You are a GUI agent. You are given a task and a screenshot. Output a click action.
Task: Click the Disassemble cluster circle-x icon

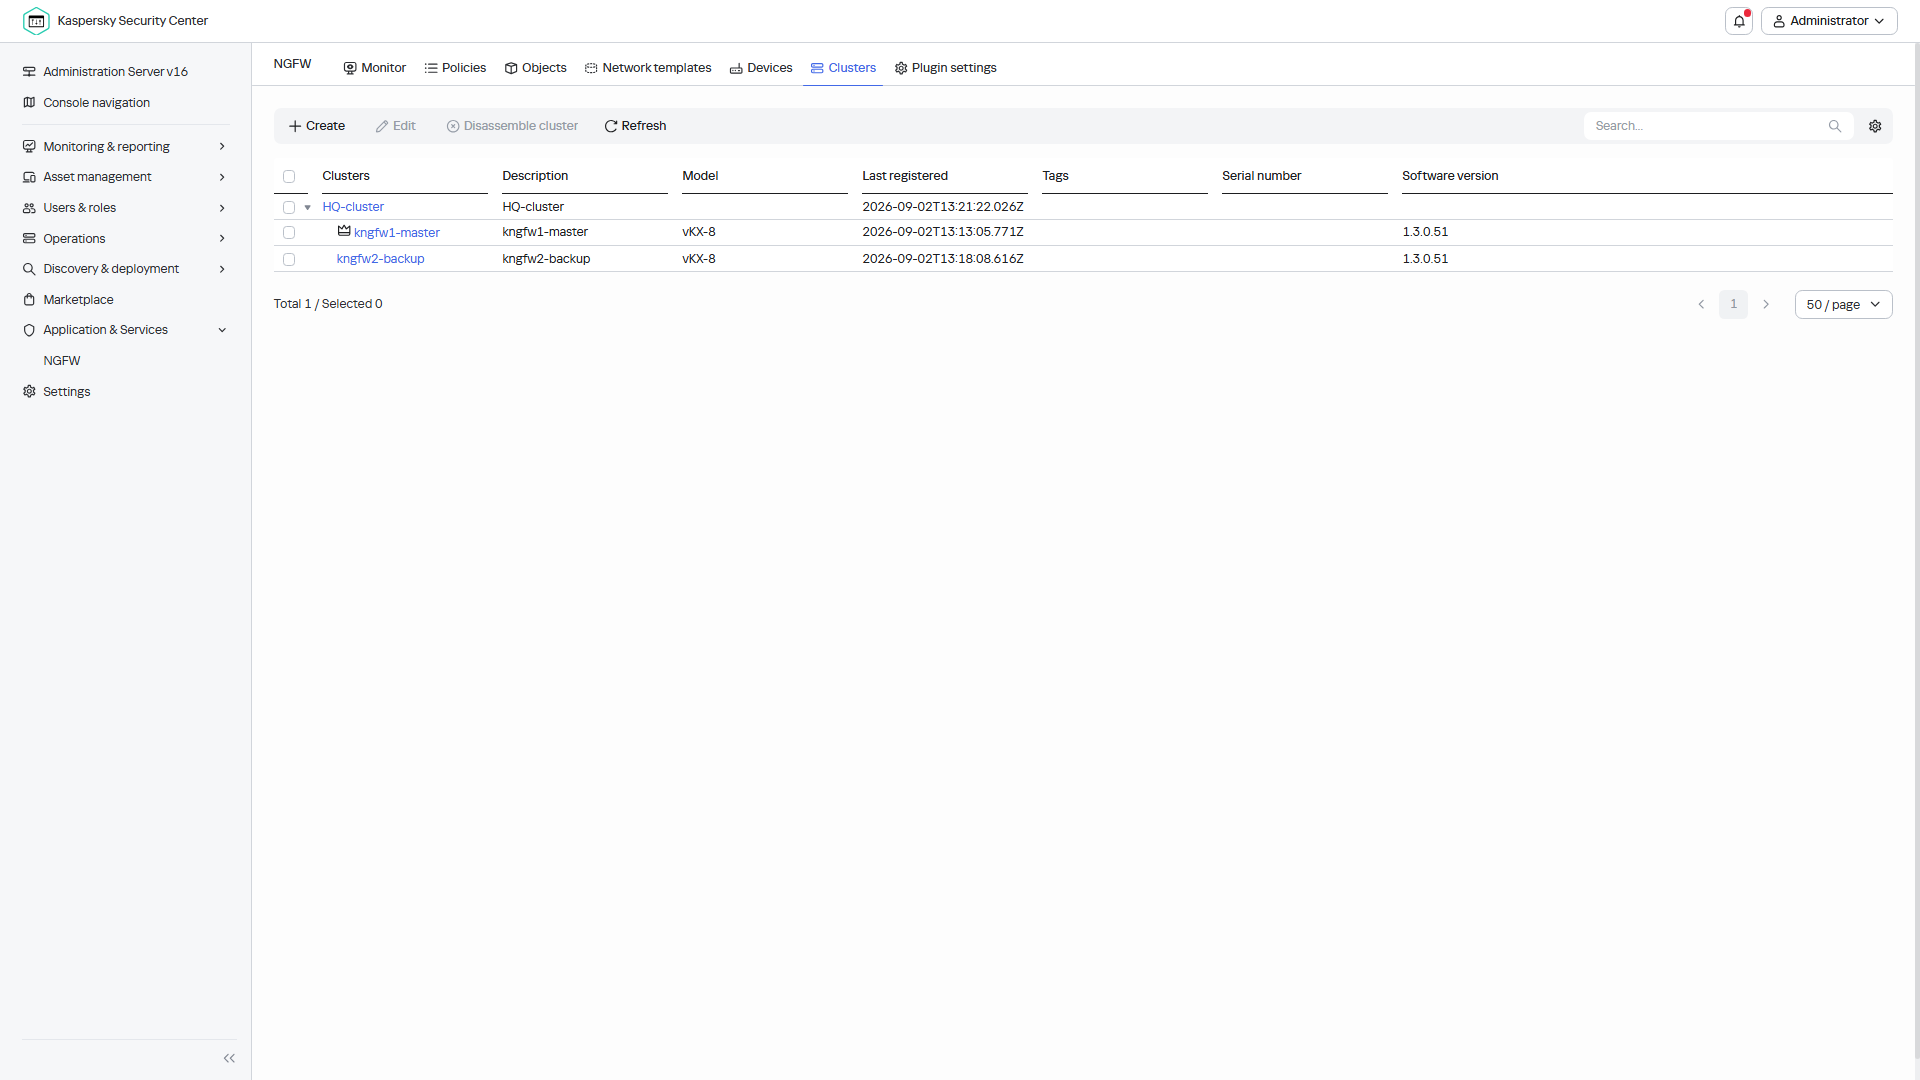[x=453, y=126]
